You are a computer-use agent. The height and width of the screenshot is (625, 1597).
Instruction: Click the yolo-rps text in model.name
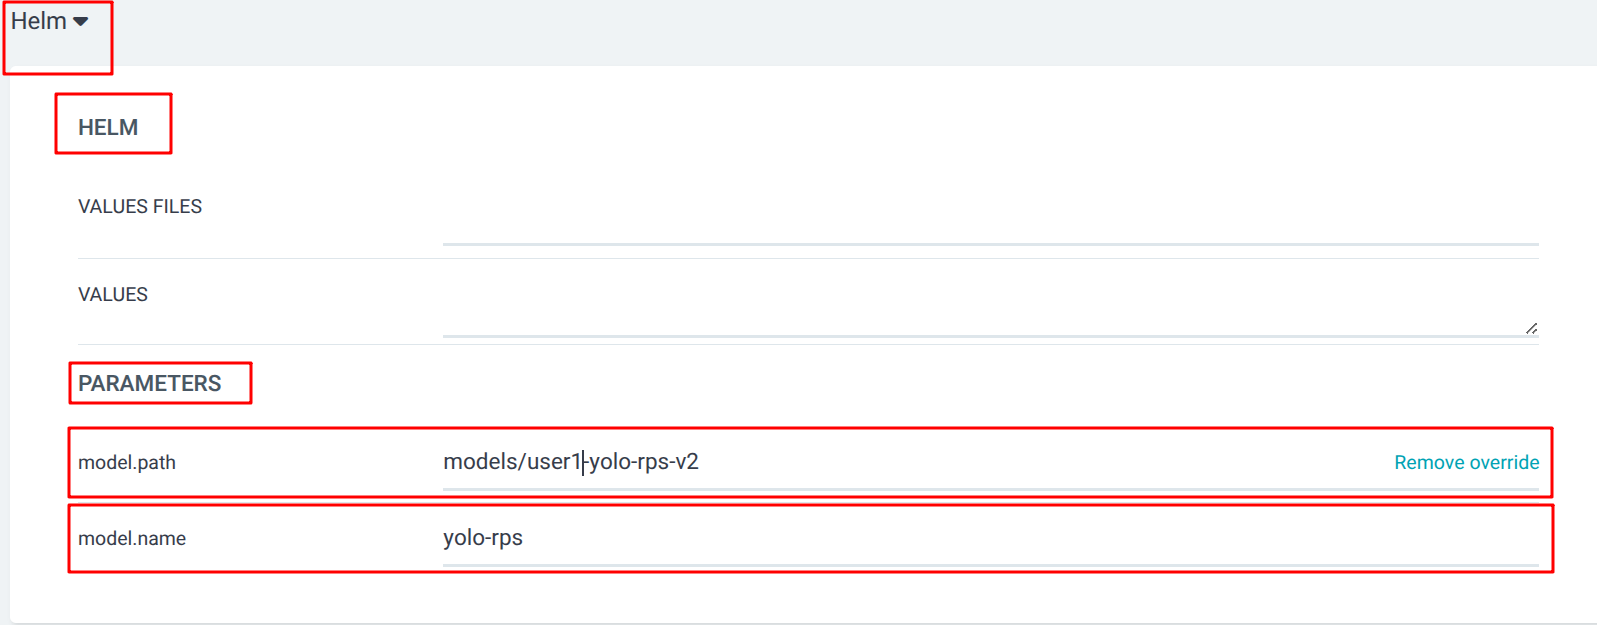click(483, 538)
